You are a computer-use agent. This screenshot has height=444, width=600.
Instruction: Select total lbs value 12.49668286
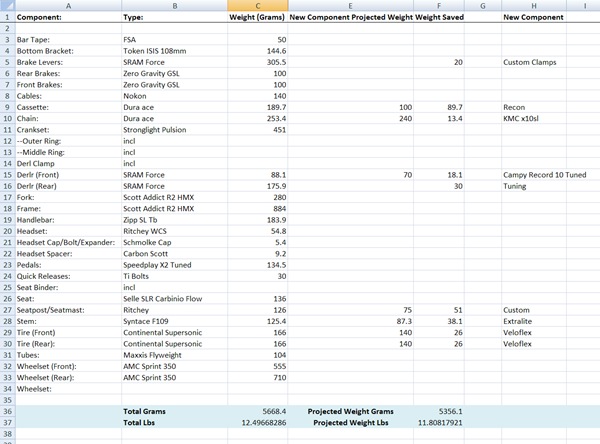coord(258,423)
